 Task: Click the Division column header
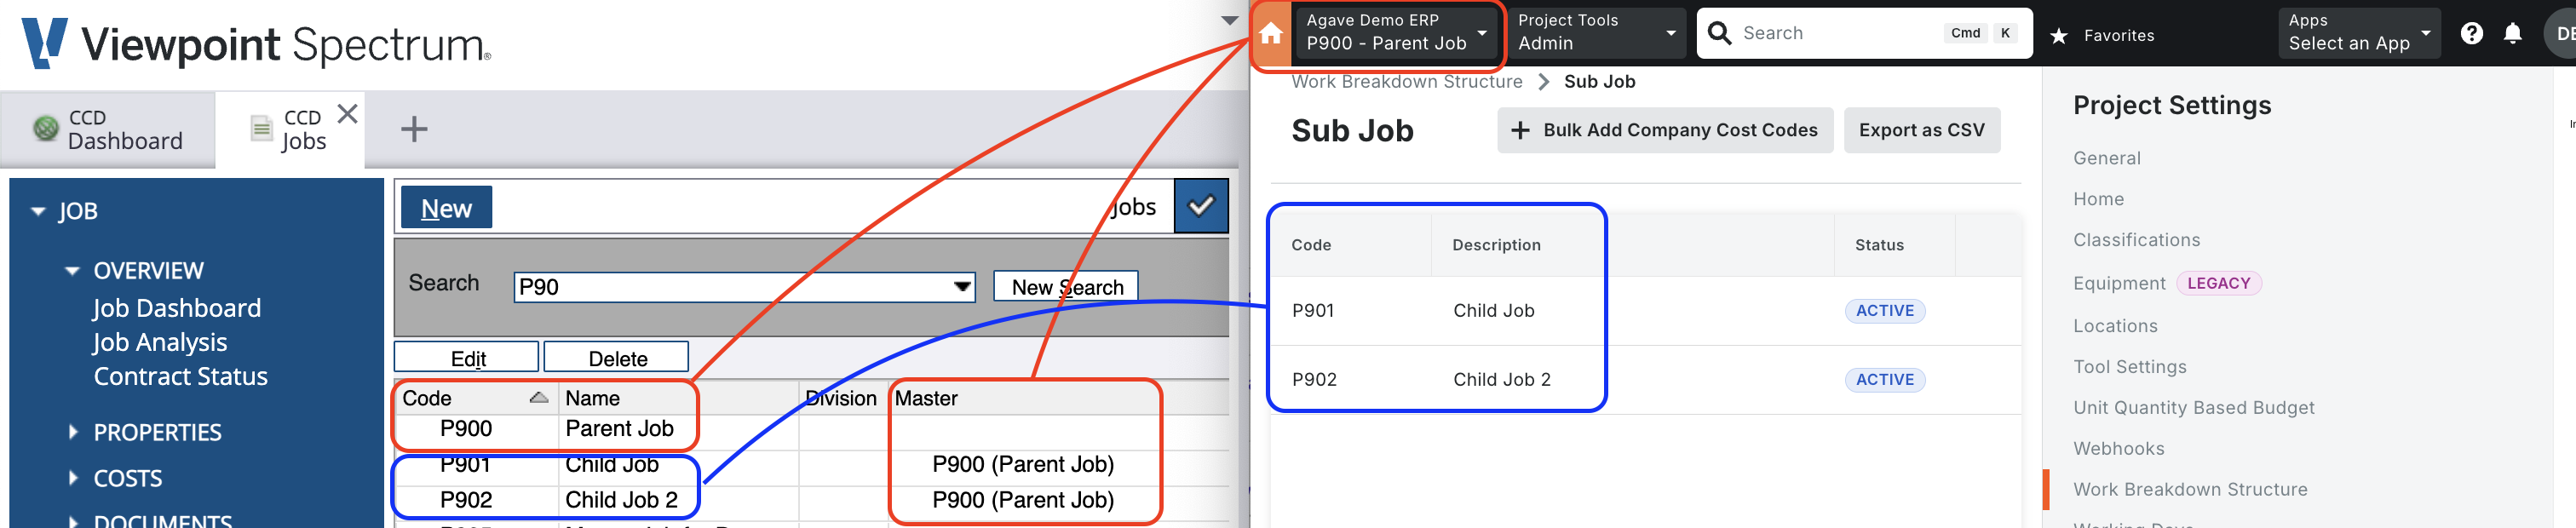[x=841, y=398]
